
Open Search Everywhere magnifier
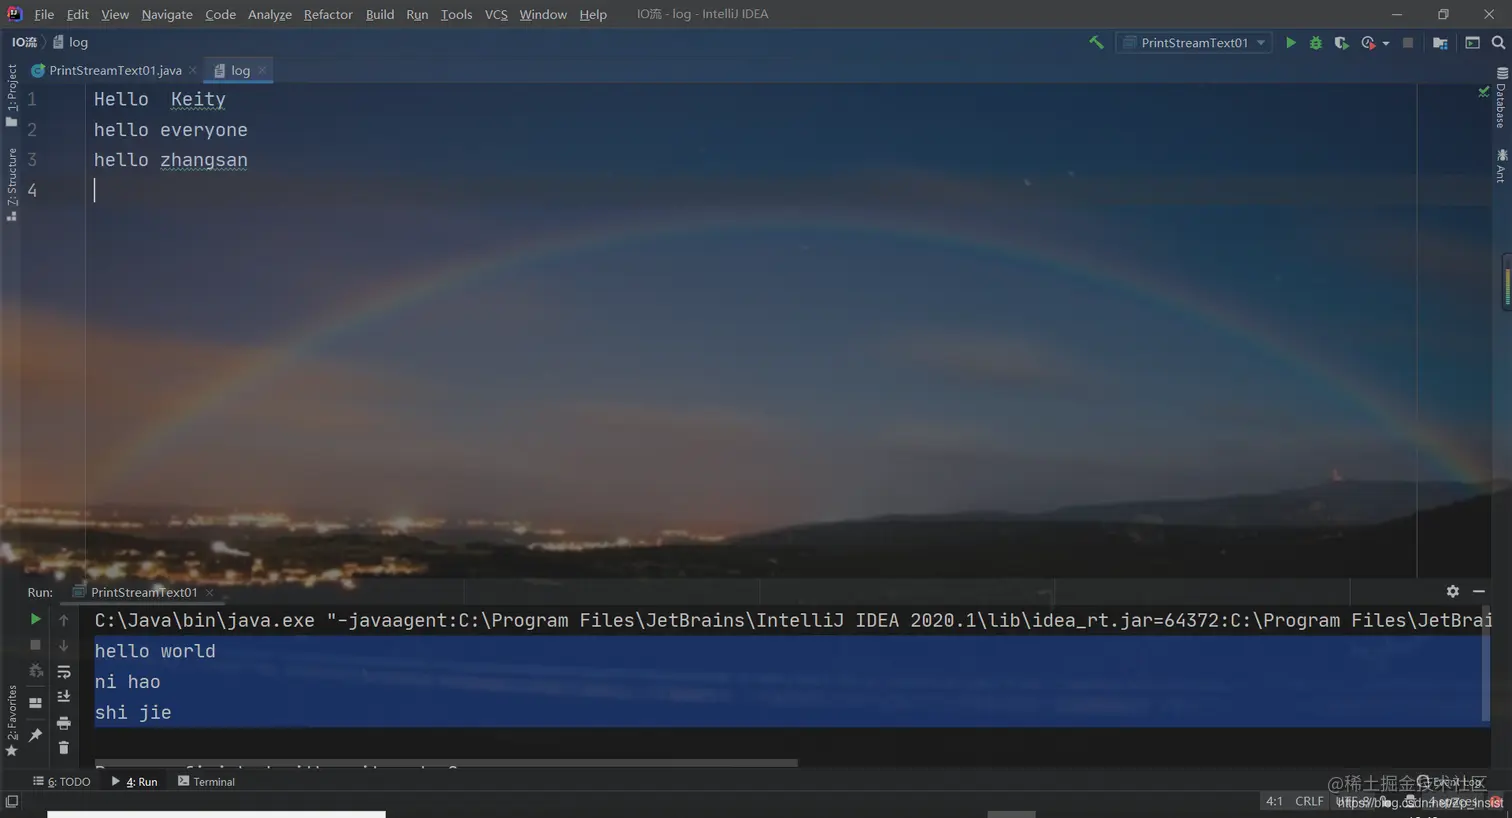(x=1498, y=43)
